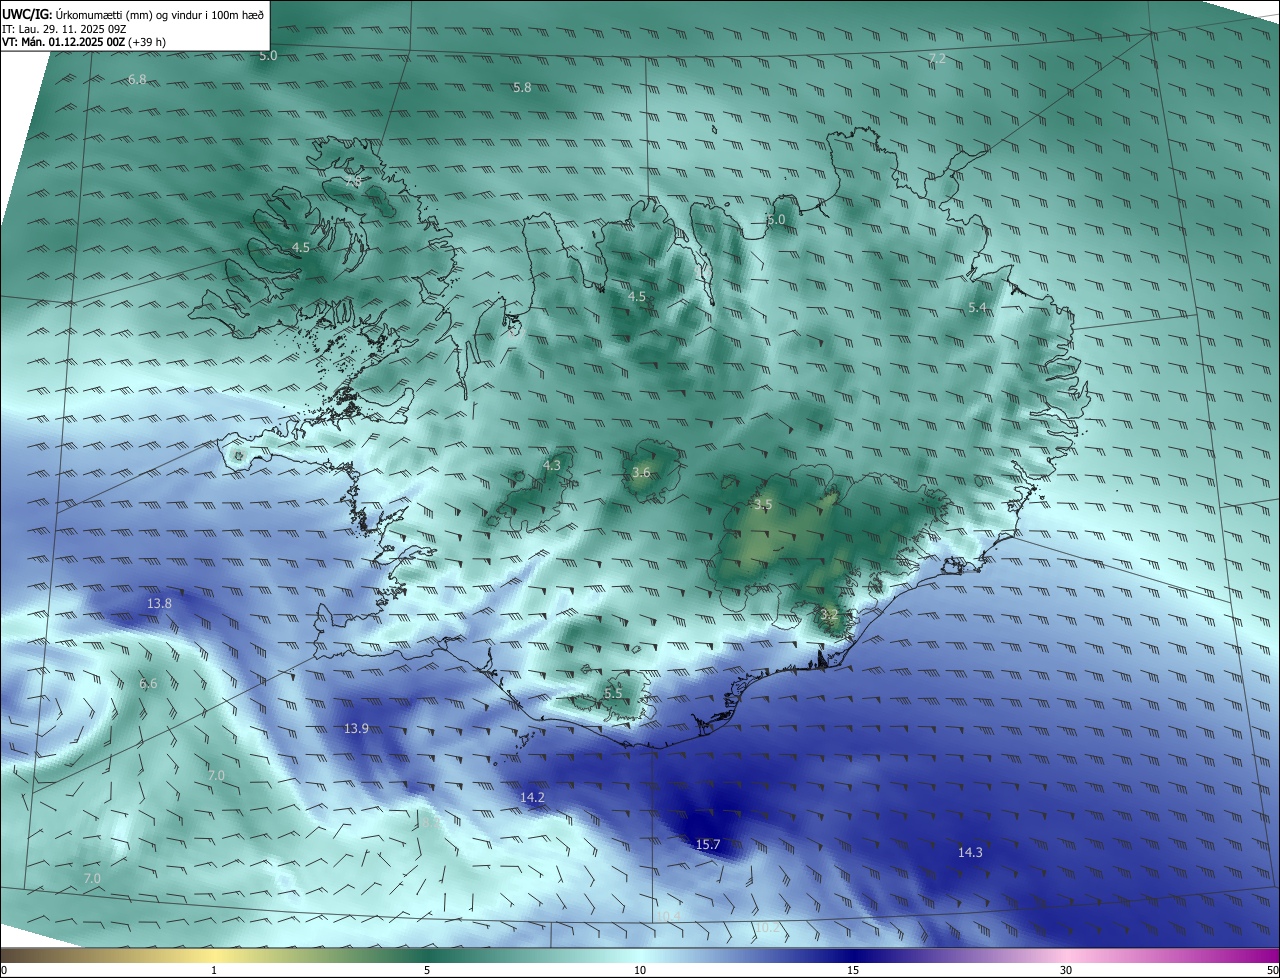Click the 50 tick on the color scale
The height and width of the screenshot is (978, 1280).
[x=1272, y=970]
